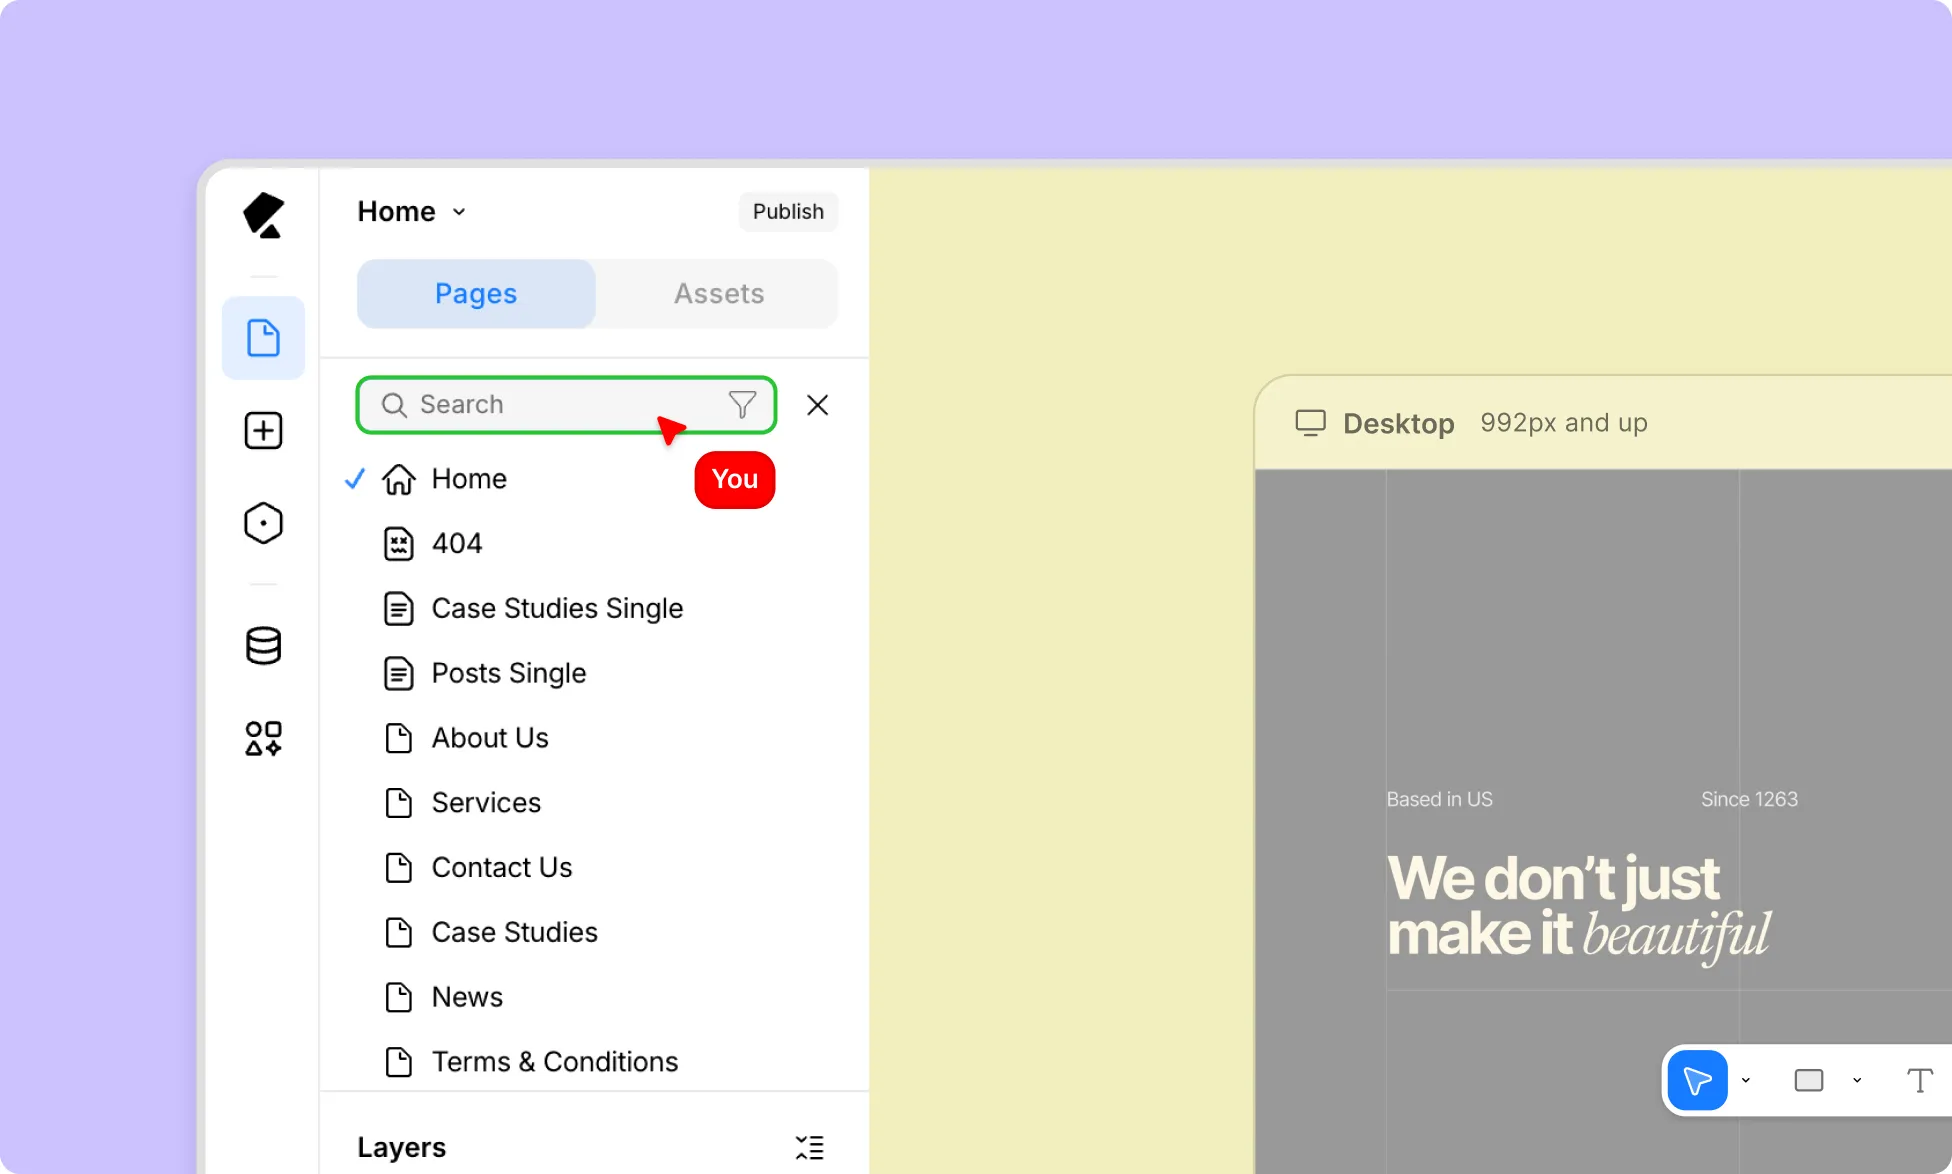
Task: Open the Components hexagon icon
Action: pos(264,523)
